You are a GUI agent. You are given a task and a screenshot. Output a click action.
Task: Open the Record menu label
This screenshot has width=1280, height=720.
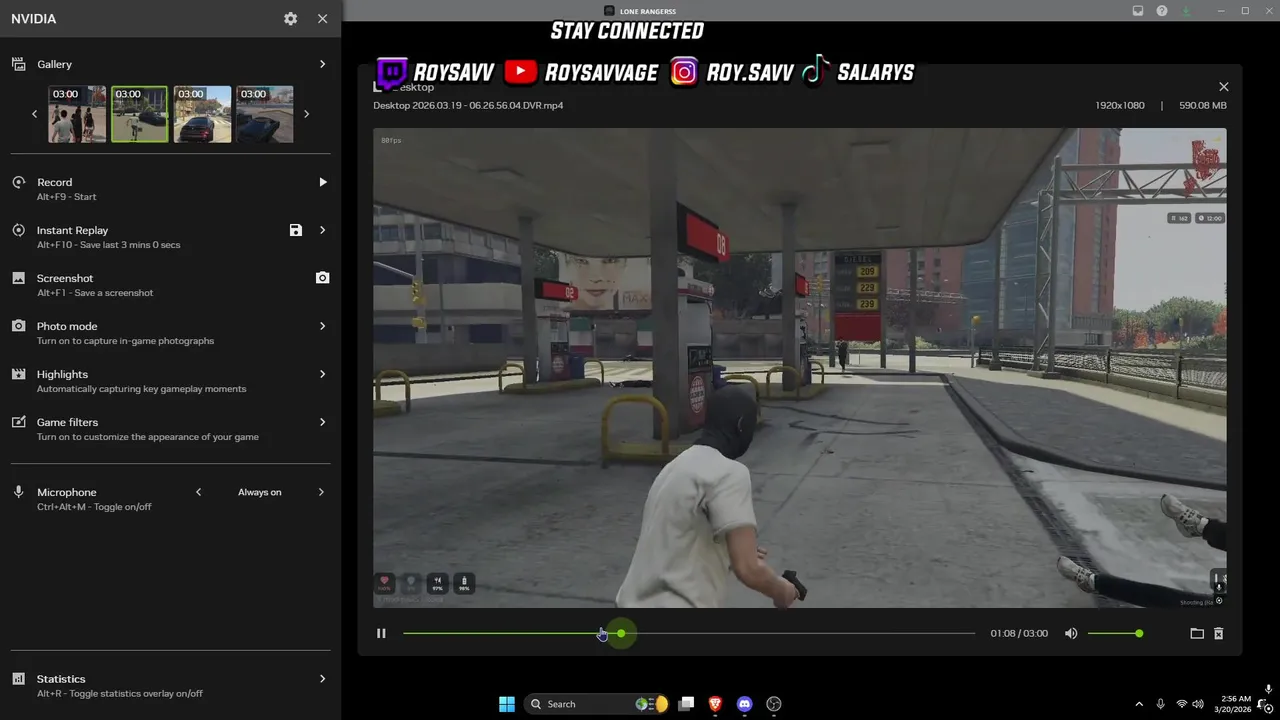(54, 182)
